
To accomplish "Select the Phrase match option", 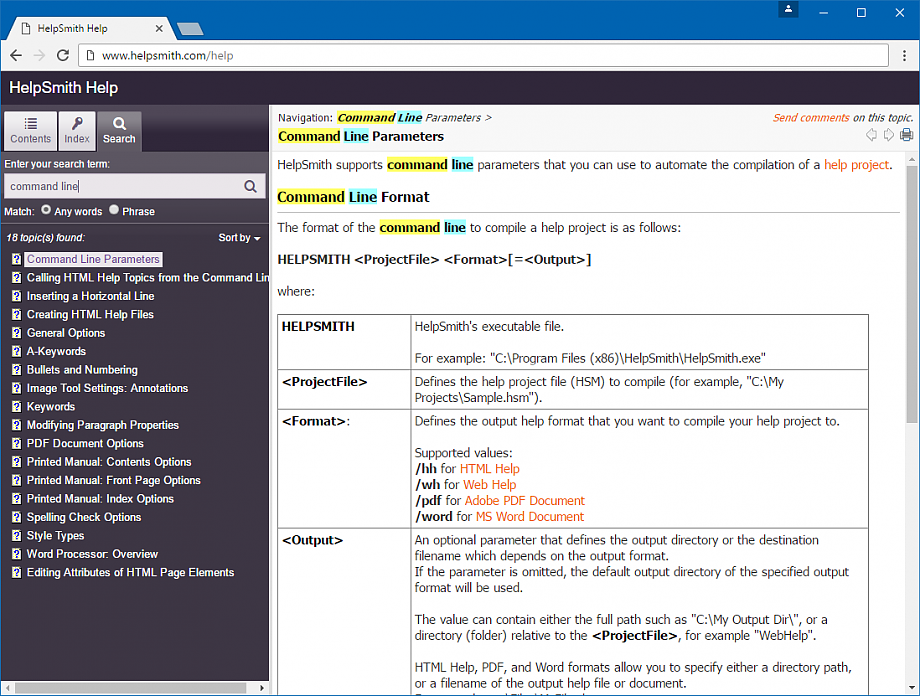I will [114, 211].
